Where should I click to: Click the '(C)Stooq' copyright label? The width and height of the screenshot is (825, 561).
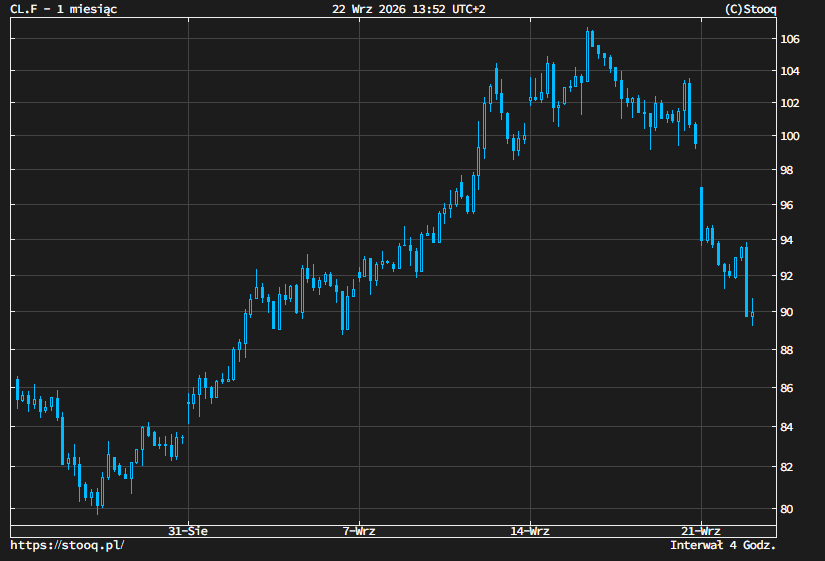[750, 9]
